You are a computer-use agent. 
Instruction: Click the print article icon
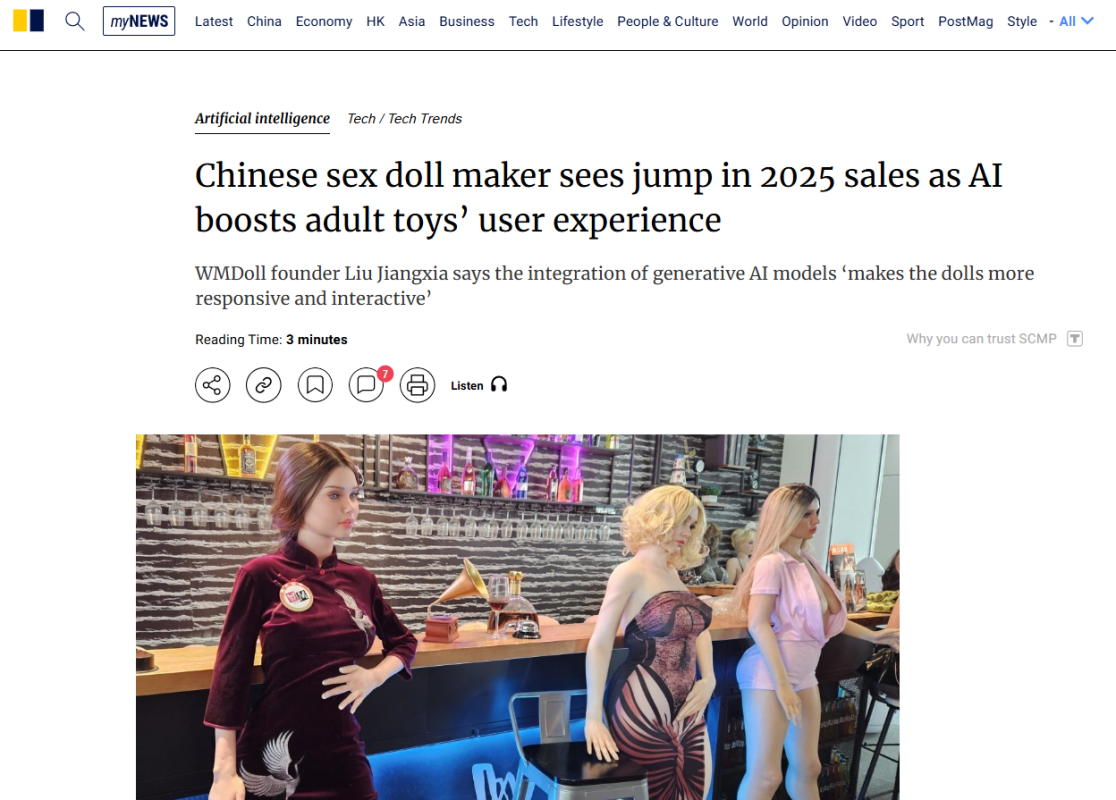[417, 385]
